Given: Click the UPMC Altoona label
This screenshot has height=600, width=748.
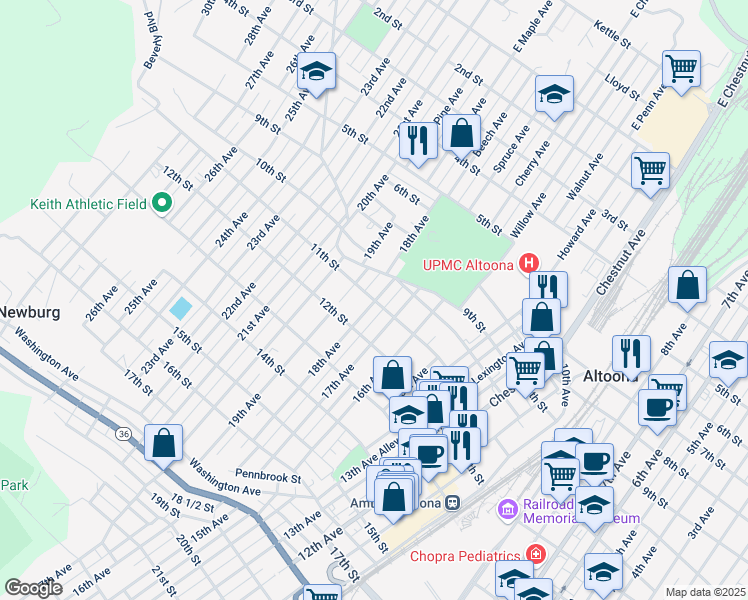Looking at the screenshot, I should pos(468,265).
